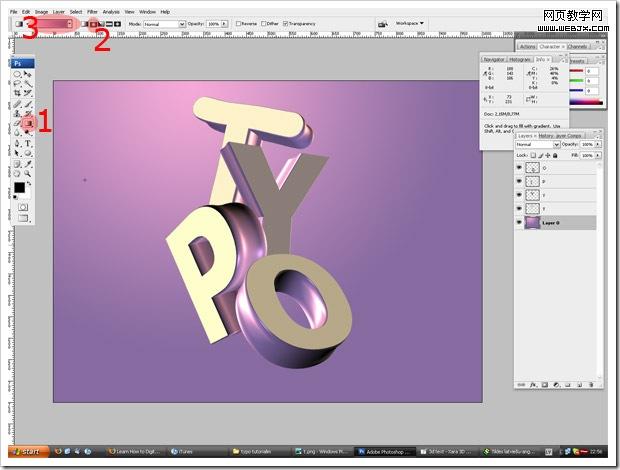Screen dimensions: 620x470
Task: Choose the Reflected Gradient style icon
Action: [x=110, y=24]
